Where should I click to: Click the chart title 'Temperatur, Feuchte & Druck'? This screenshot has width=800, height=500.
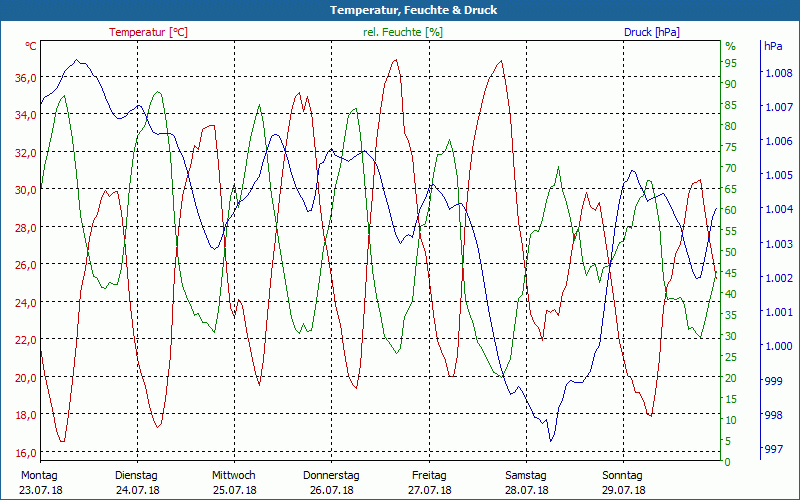click(x=400, y=10)
